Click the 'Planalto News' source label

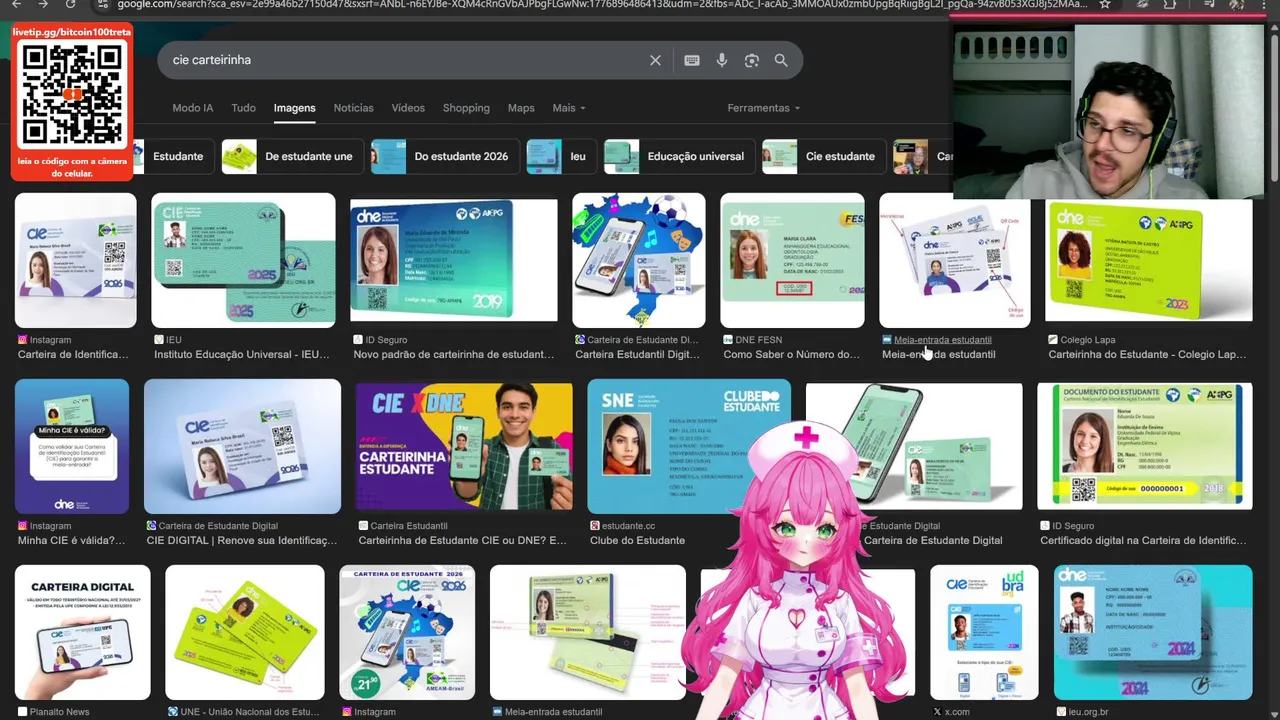pyautogui.click(x=60, y=712)
